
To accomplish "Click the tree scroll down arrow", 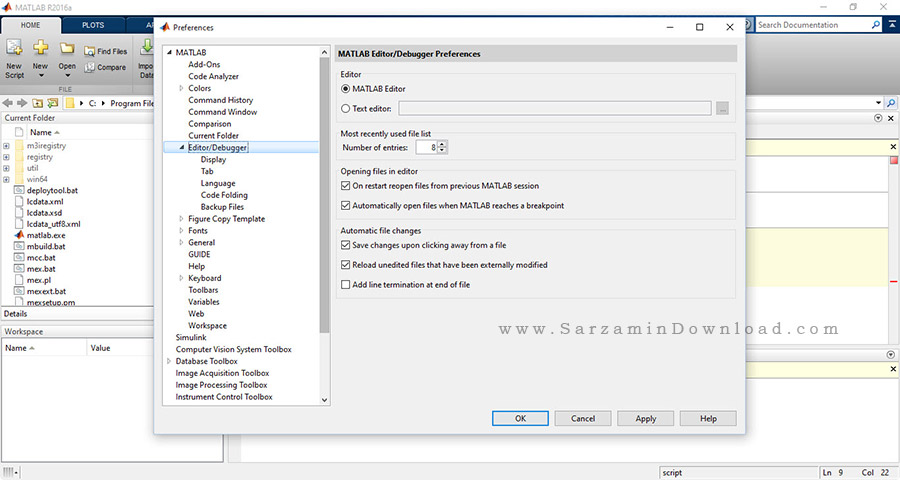I will click(324, 400).
